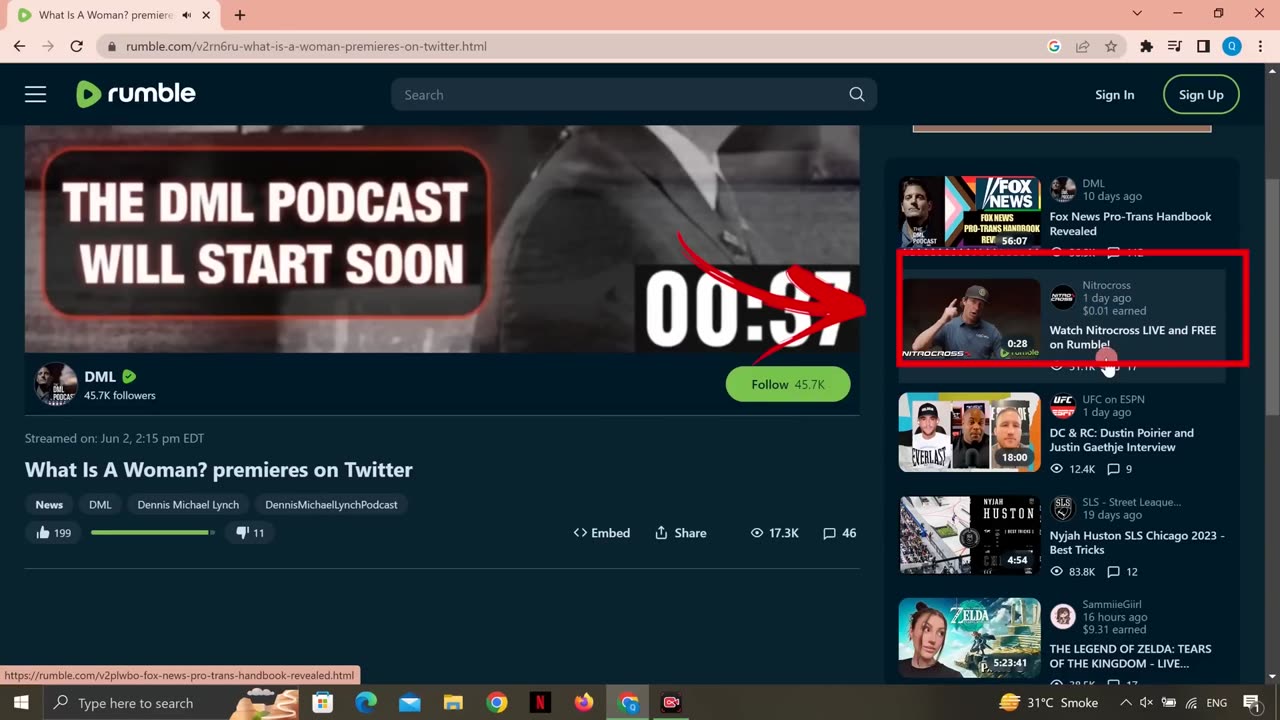Open the Embed option

tap(601, 533)
